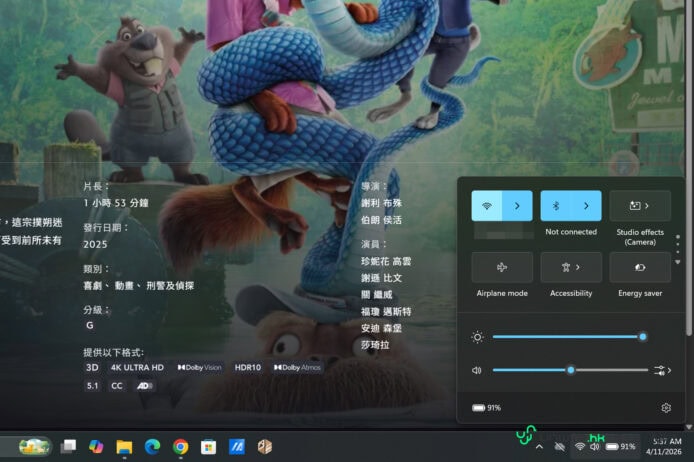Click the HDR10 badge
The width and height of the screenshot is (694, 462).
[x=248, y=367]
